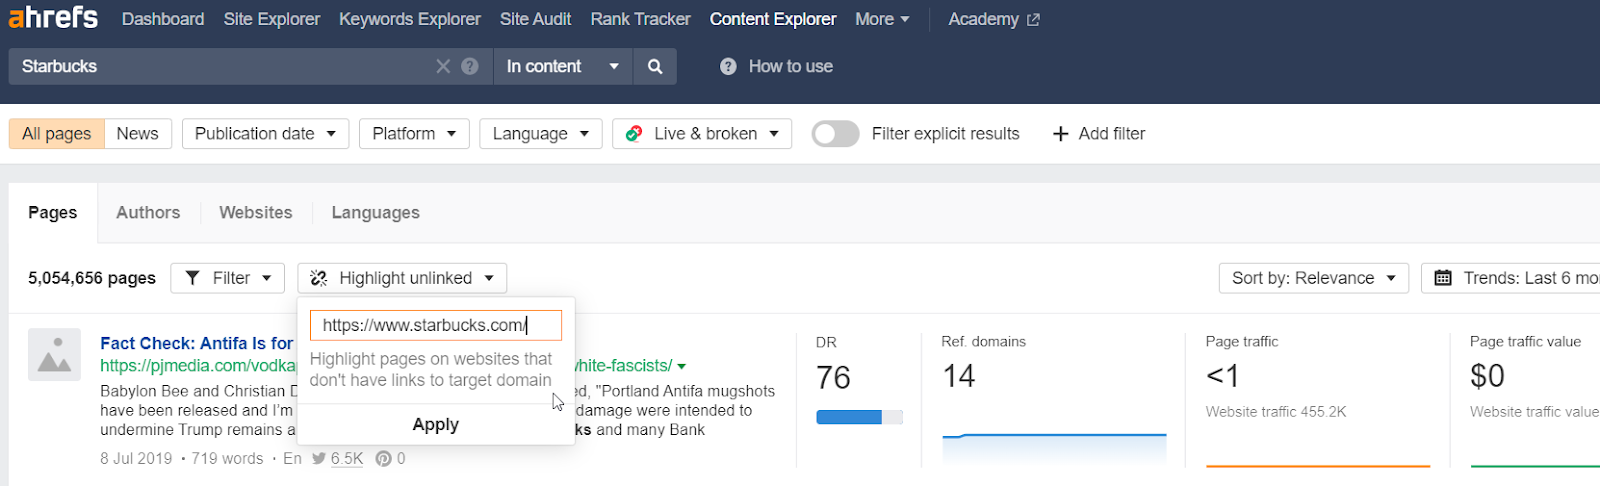This screenshot has height=486, width=1600.
Task: Clear the Starbucks search query with X
Action: pos(443,66)
